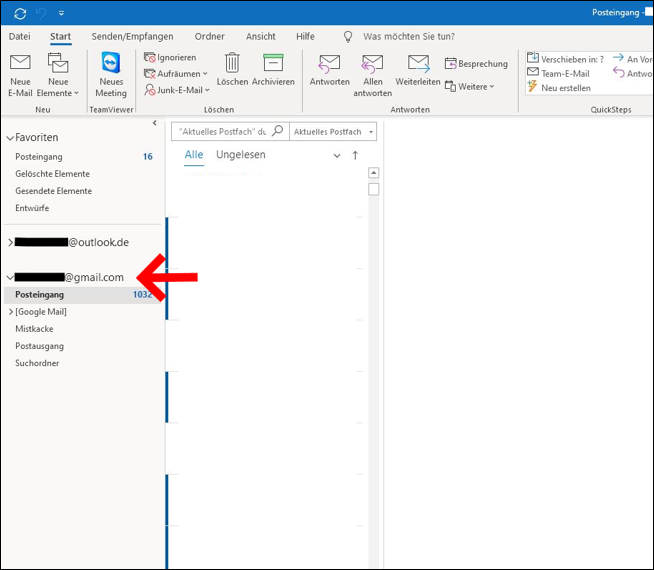Open the Hilfe ribbon tab

tap(305, 37)
